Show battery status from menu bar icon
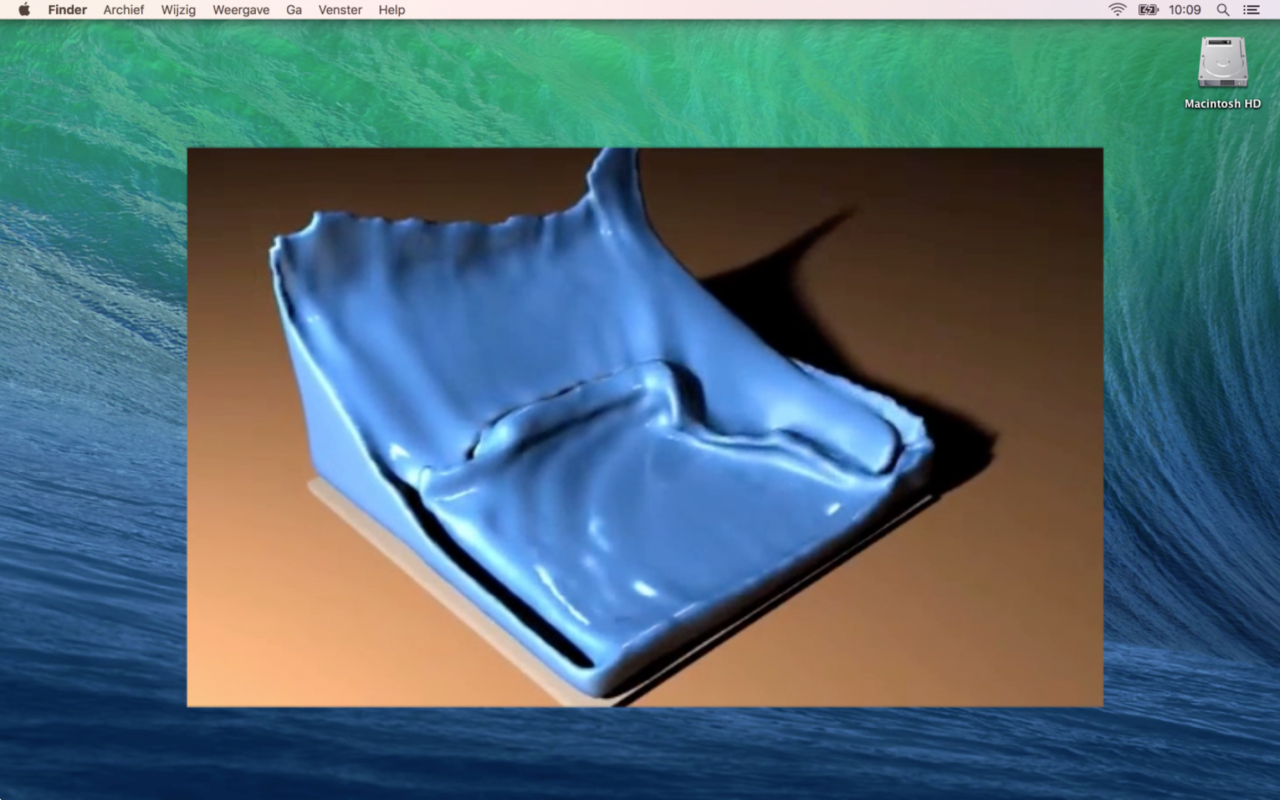The image size is (1280, 800). click(1148, 10)
